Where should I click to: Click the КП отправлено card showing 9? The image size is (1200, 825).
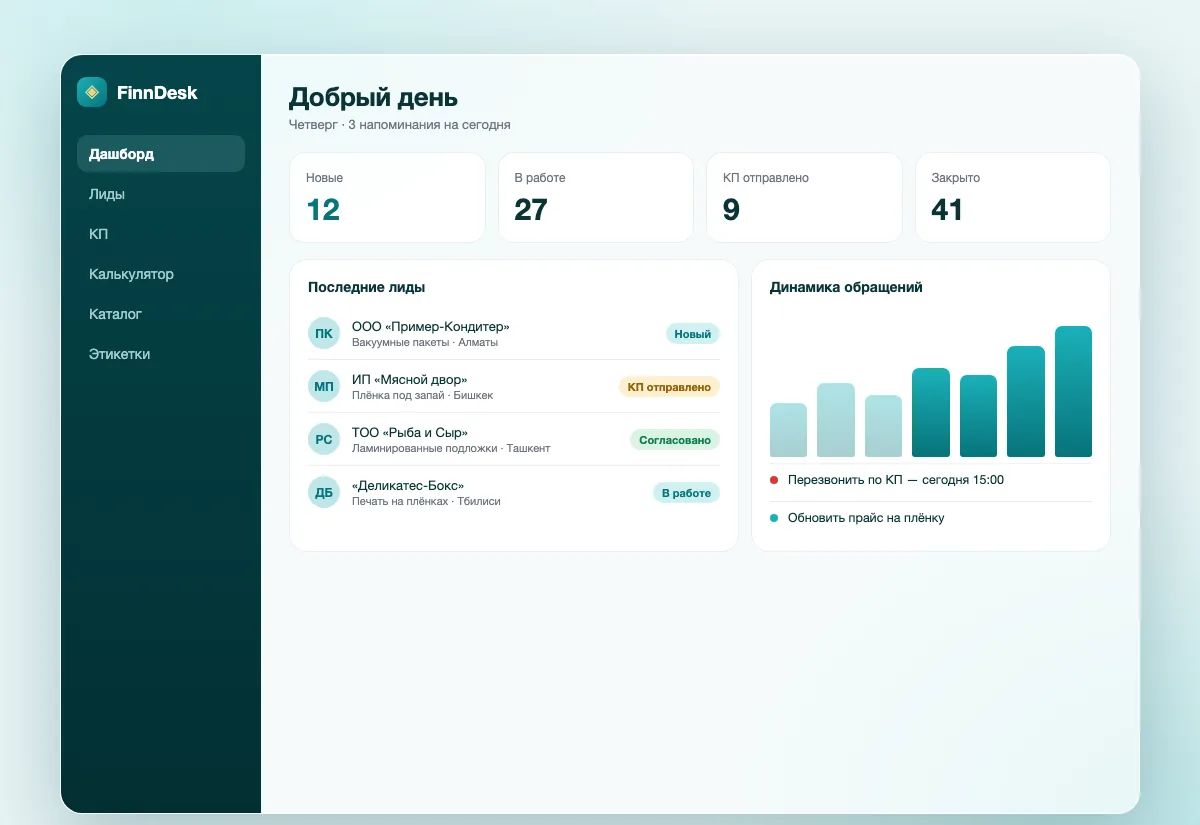pyautogui.click(x=804, y=197)
